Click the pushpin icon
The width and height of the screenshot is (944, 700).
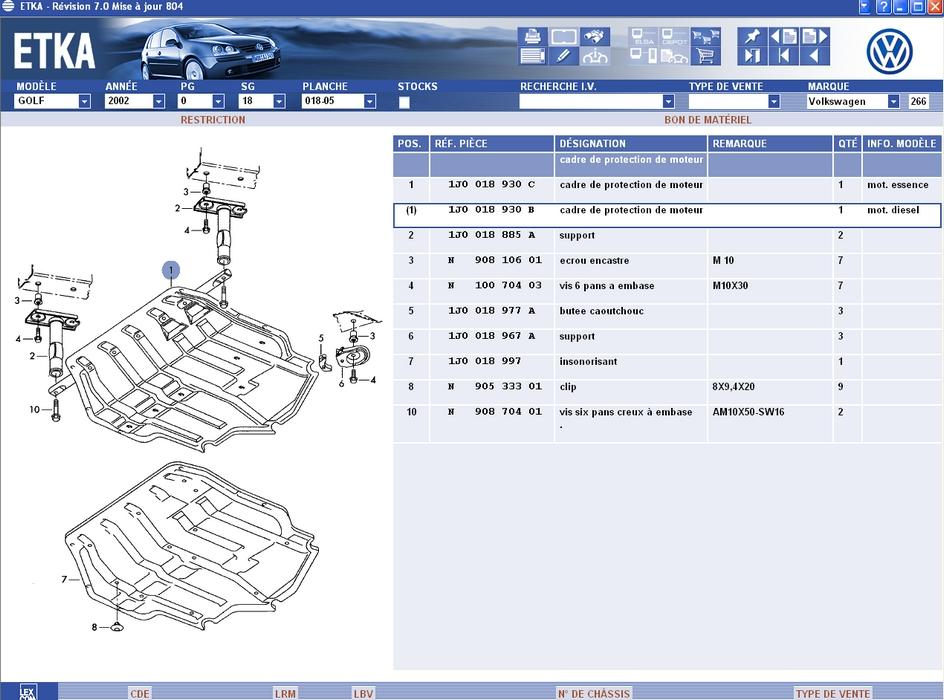pyautogui.click(x=753, y=37)
